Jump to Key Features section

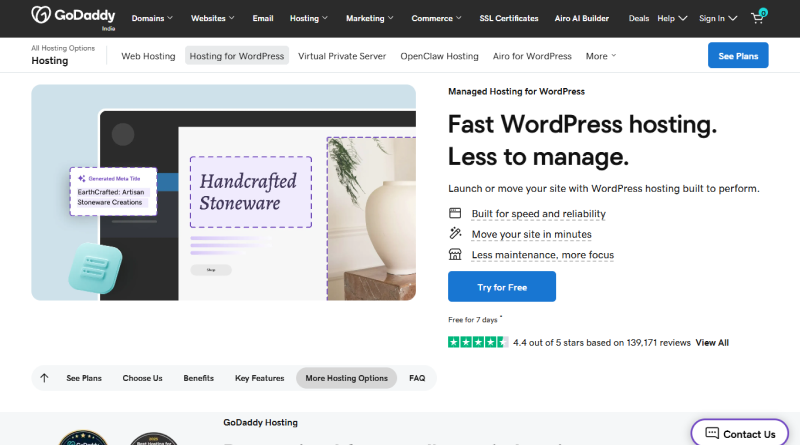pos(260,378)
